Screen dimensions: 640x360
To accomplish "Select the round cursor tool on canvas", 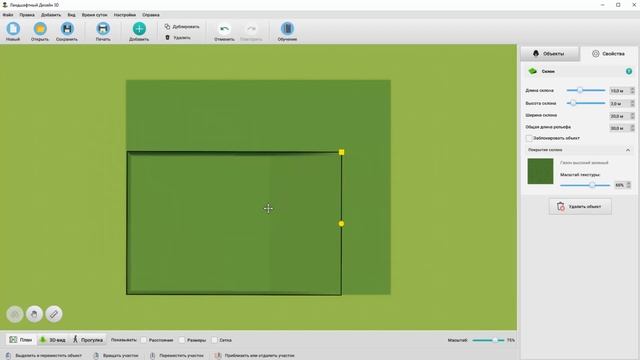I will coord(15,314).
